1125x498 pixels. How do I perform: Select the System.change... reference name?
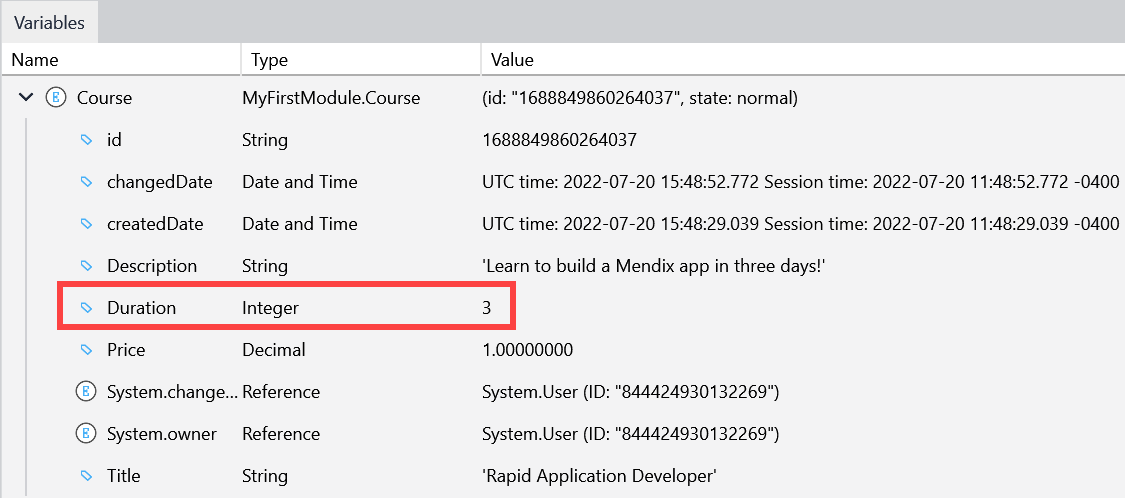tap(171, 392)
